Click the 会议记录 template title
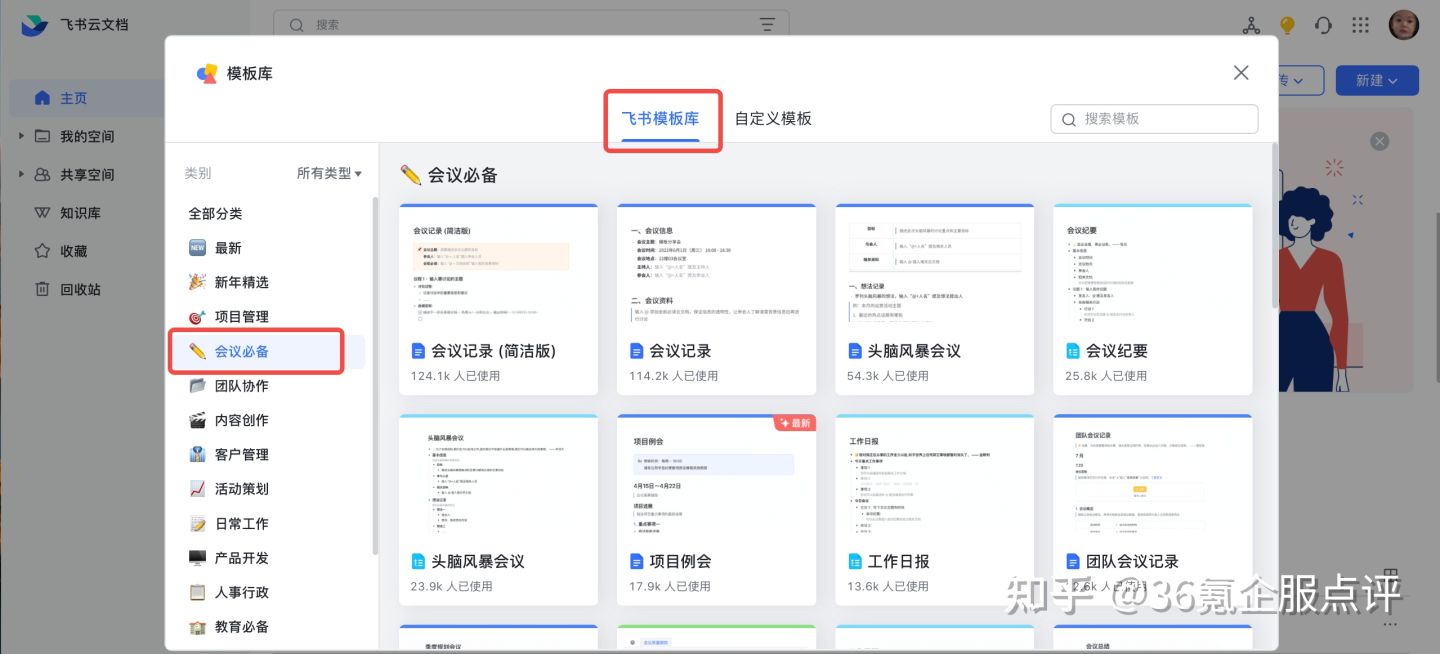 [x=680, y=351]
